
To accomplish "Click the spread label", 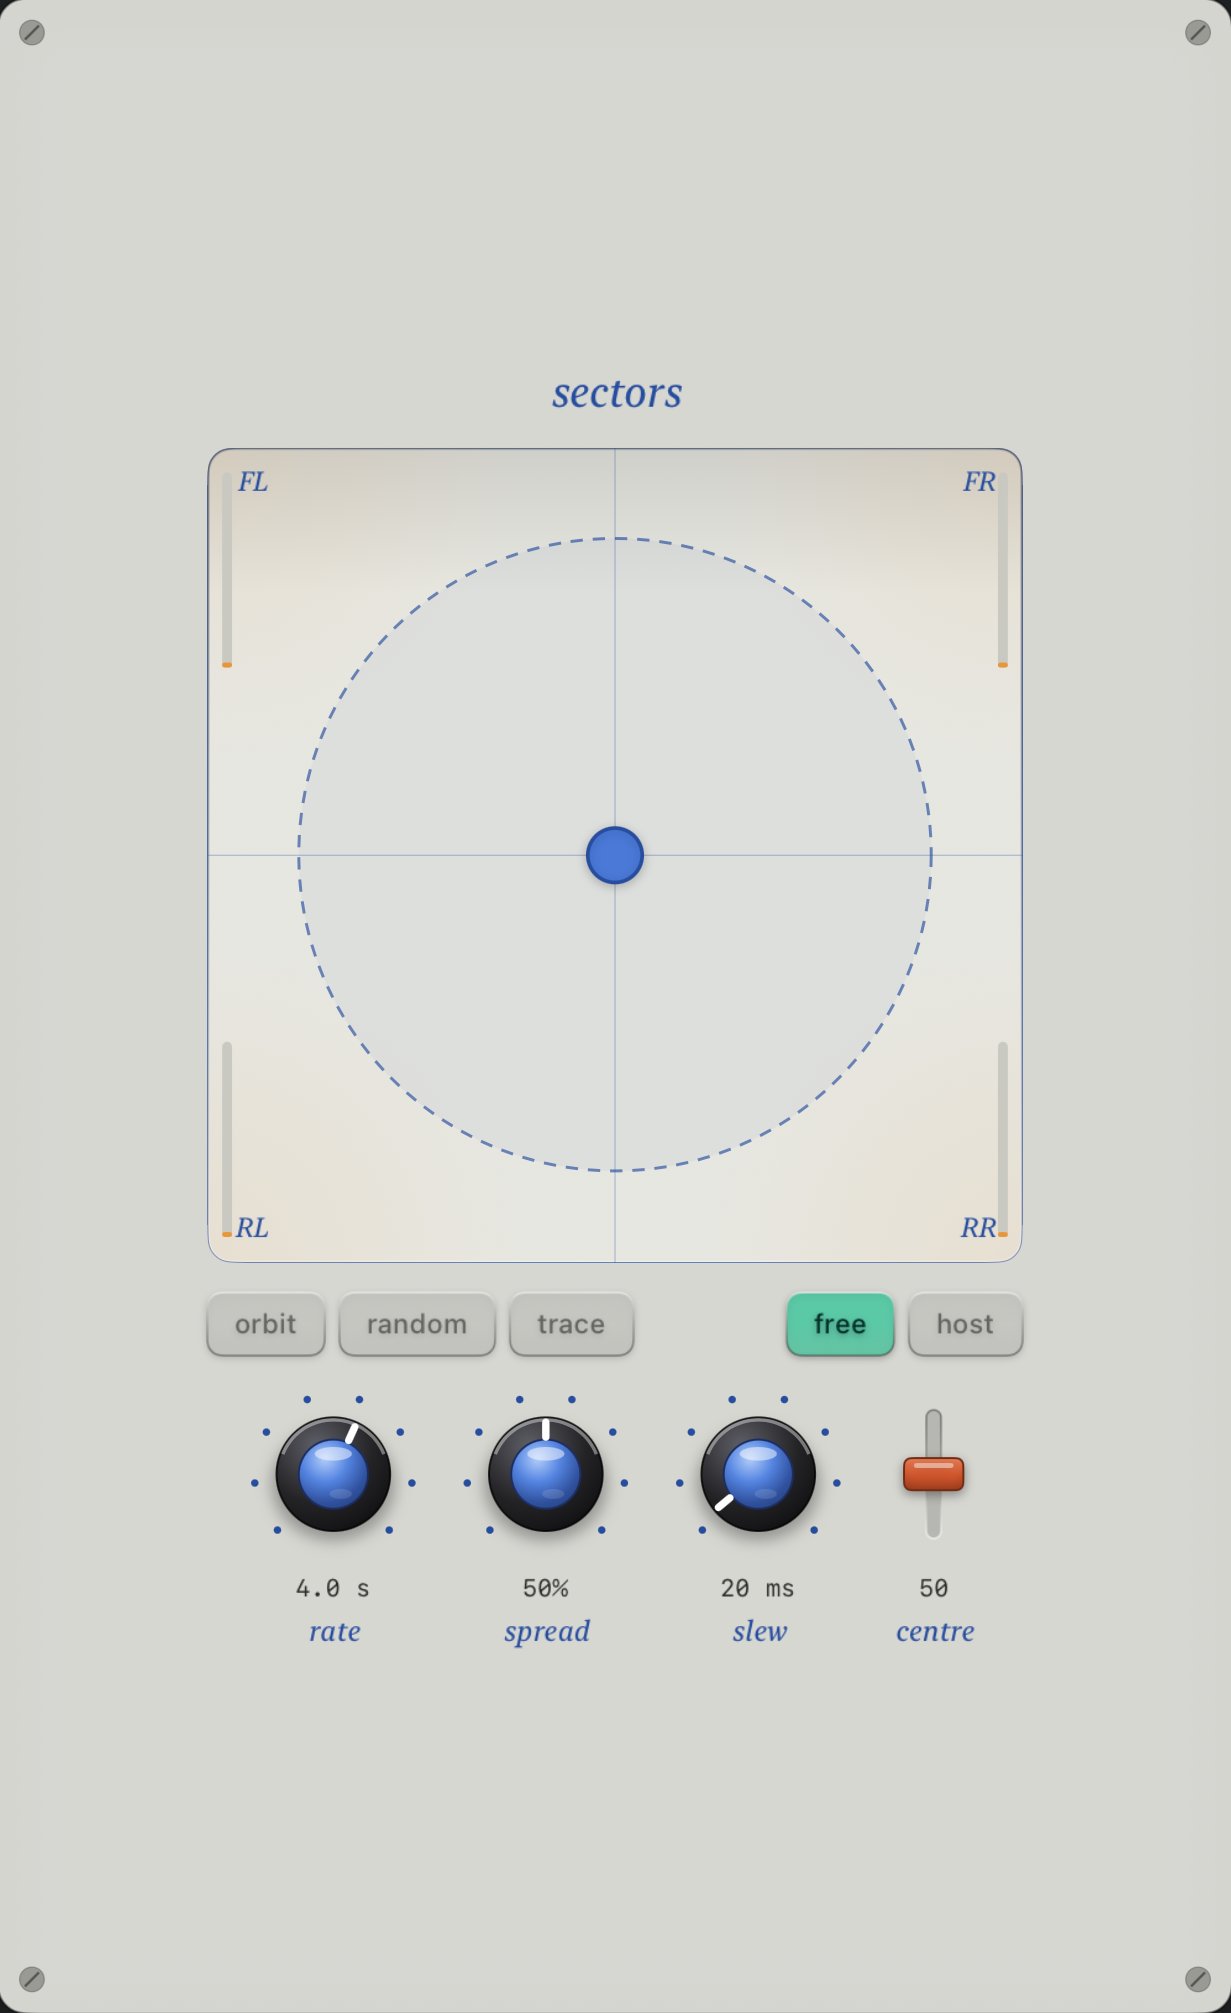I will pyautogui.click(x=547, y=1632).
